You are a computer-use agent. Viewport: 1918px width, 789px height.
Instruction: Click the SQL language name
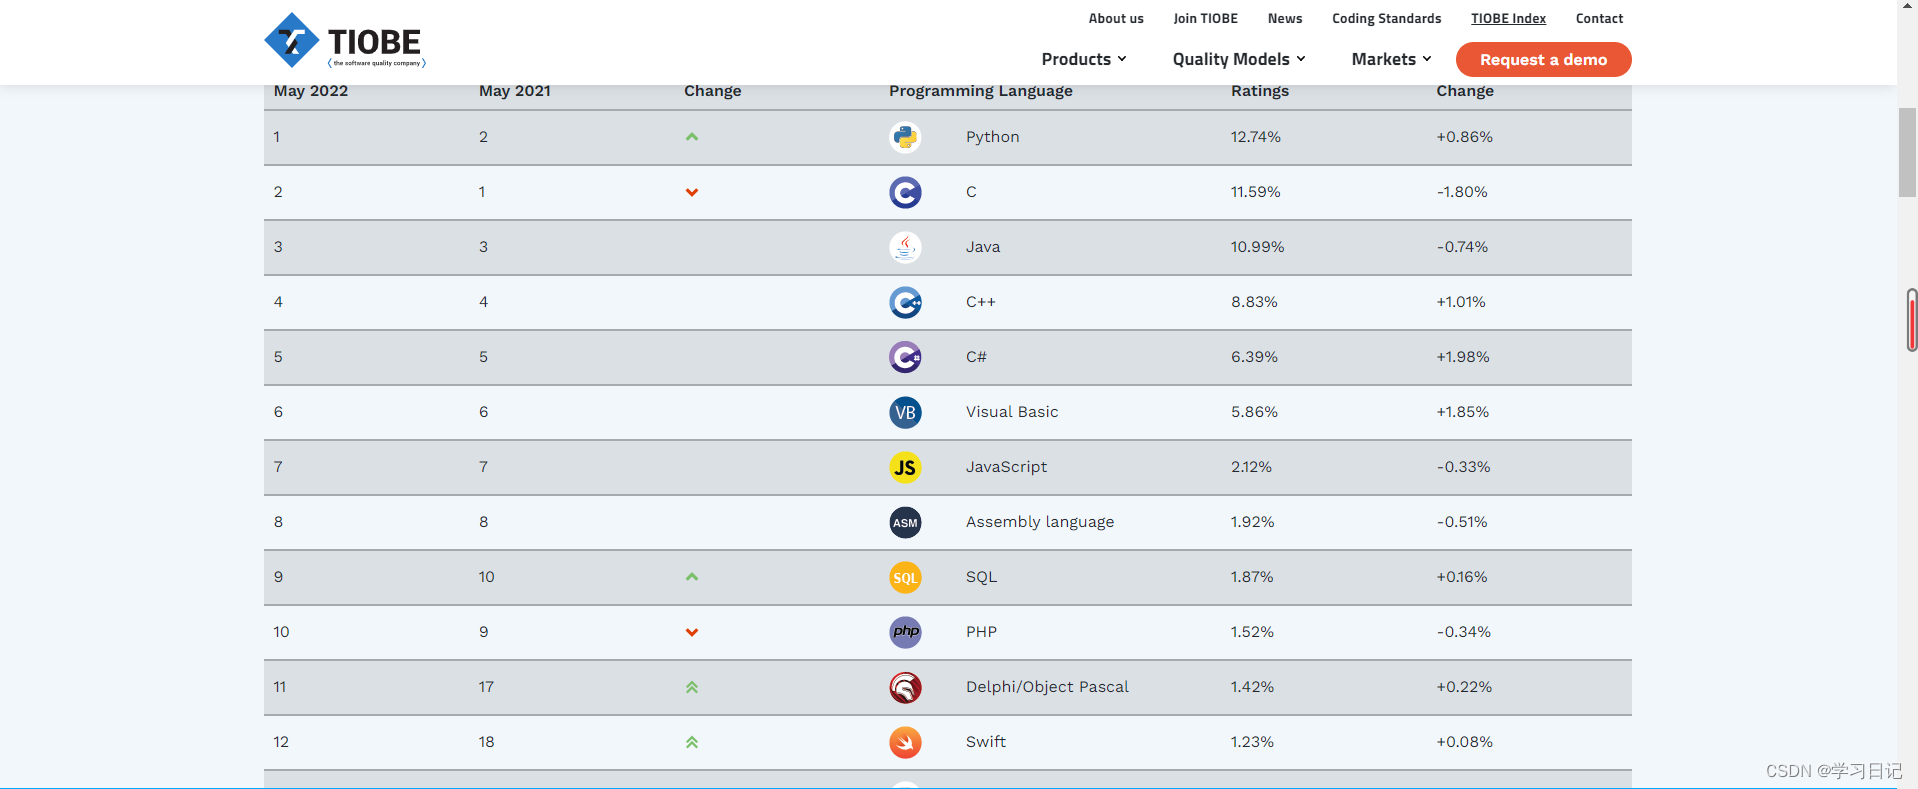[981, 577]
